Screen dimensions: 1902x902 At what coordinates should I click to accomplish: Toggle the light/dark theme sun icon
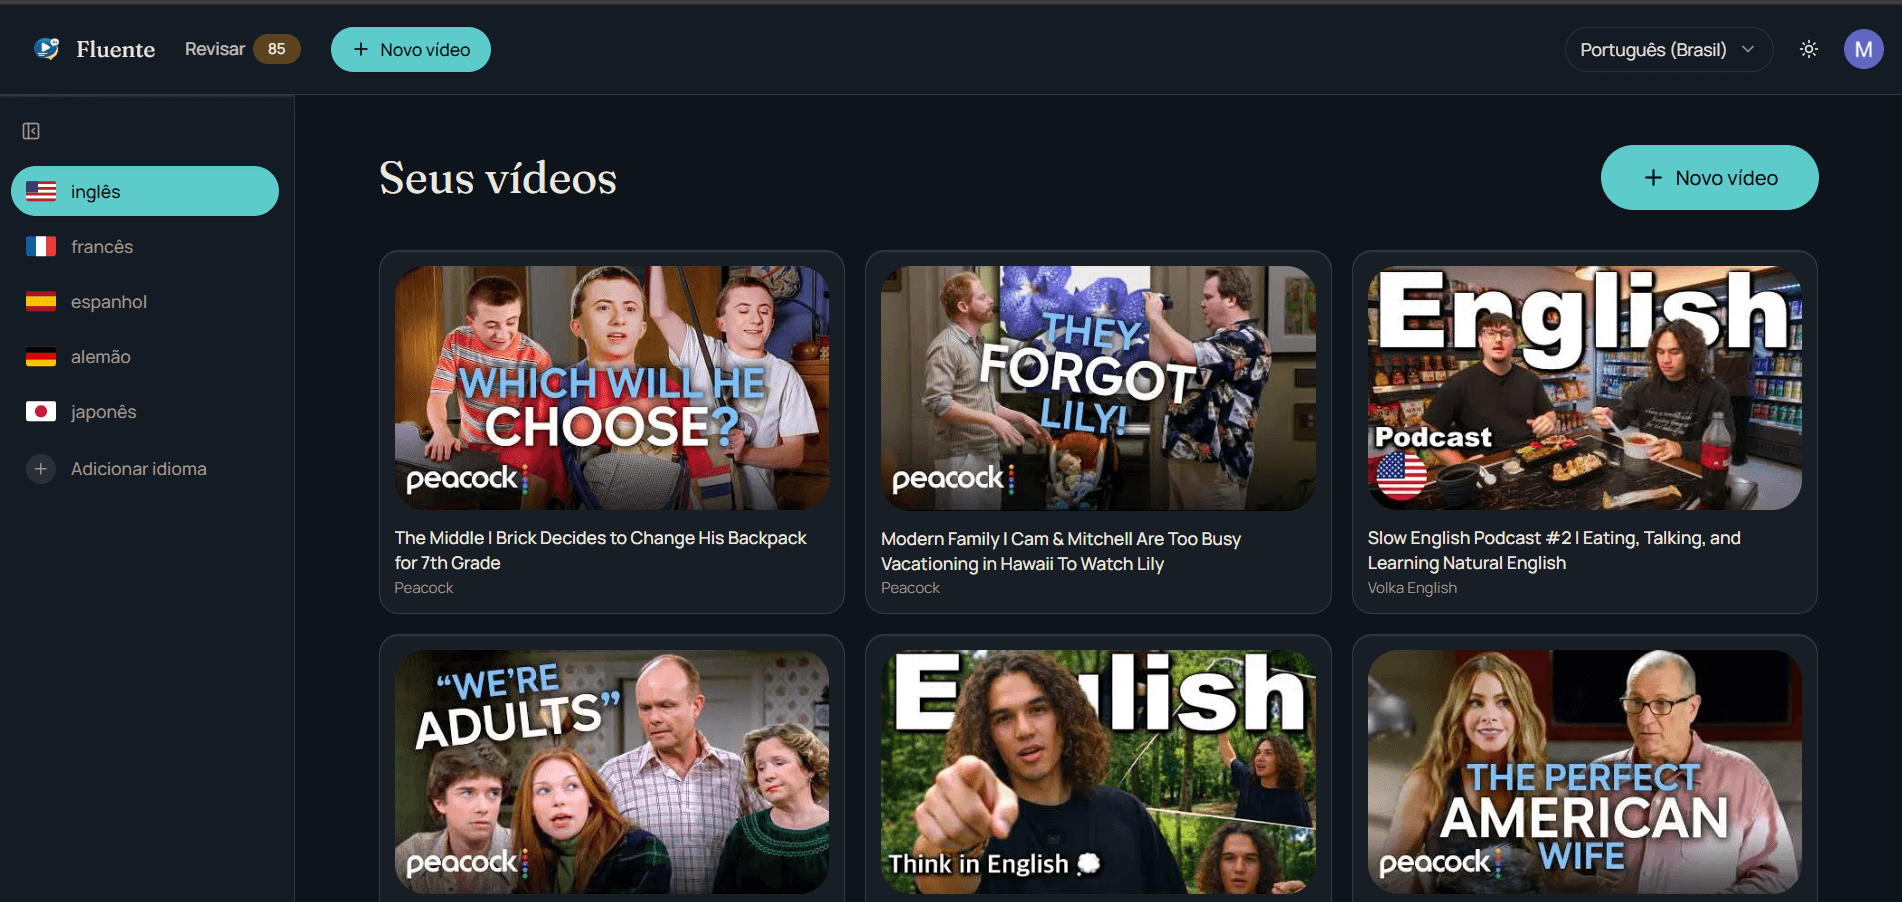(x=1809, y=49)
